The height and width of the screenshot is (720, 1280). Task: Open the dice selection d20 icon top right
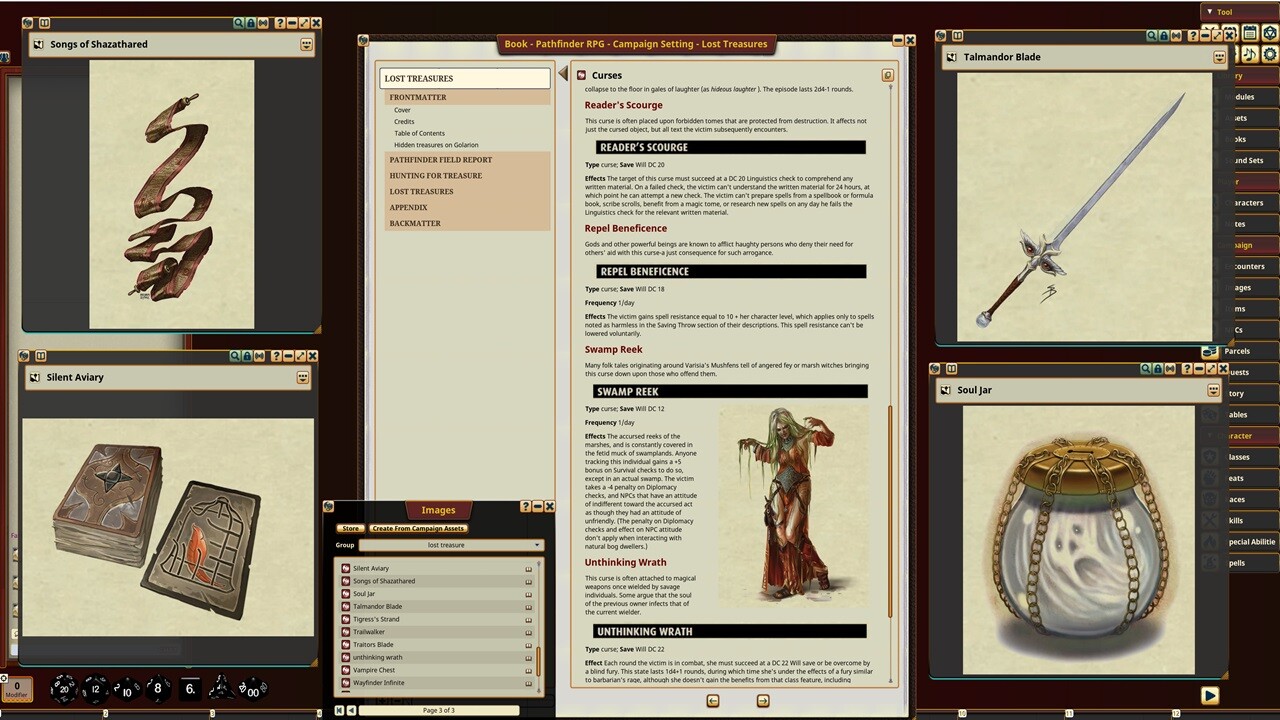[x=1268, y=33]
